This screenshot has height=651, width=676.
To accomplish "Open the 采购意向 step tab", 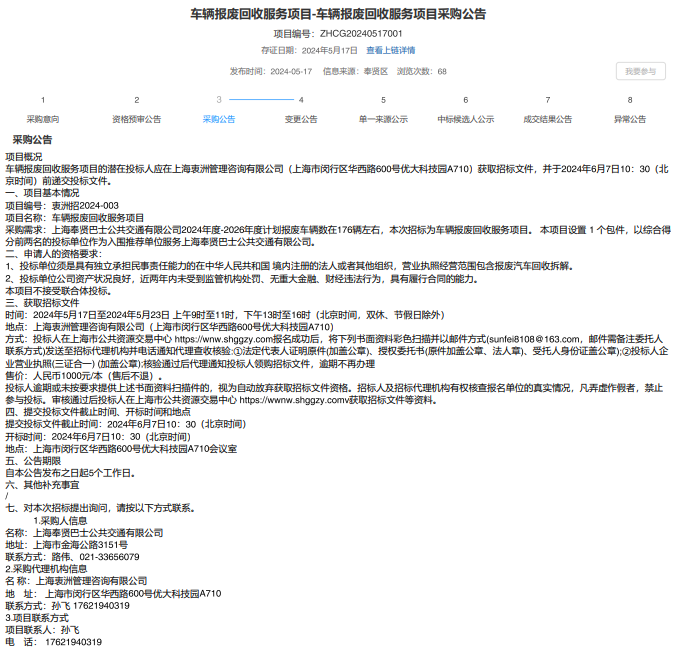I will click(42, 118).
